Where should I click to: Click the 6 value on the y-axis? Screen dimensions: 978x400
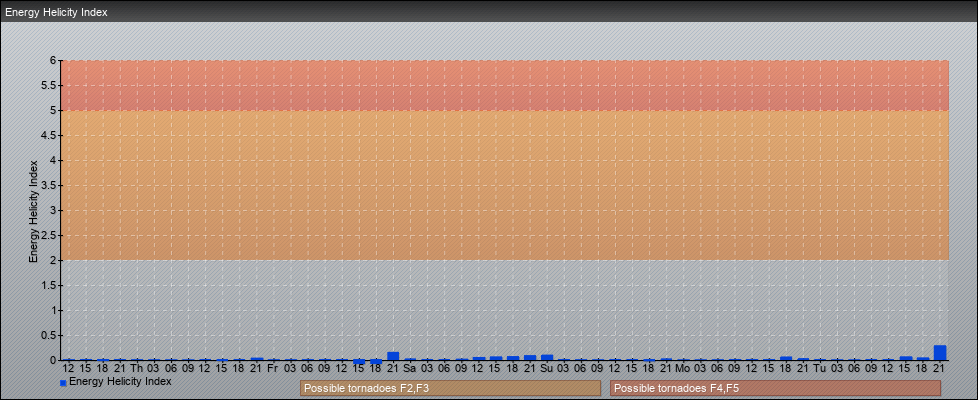pyautogui.click(x=54, y=61)
